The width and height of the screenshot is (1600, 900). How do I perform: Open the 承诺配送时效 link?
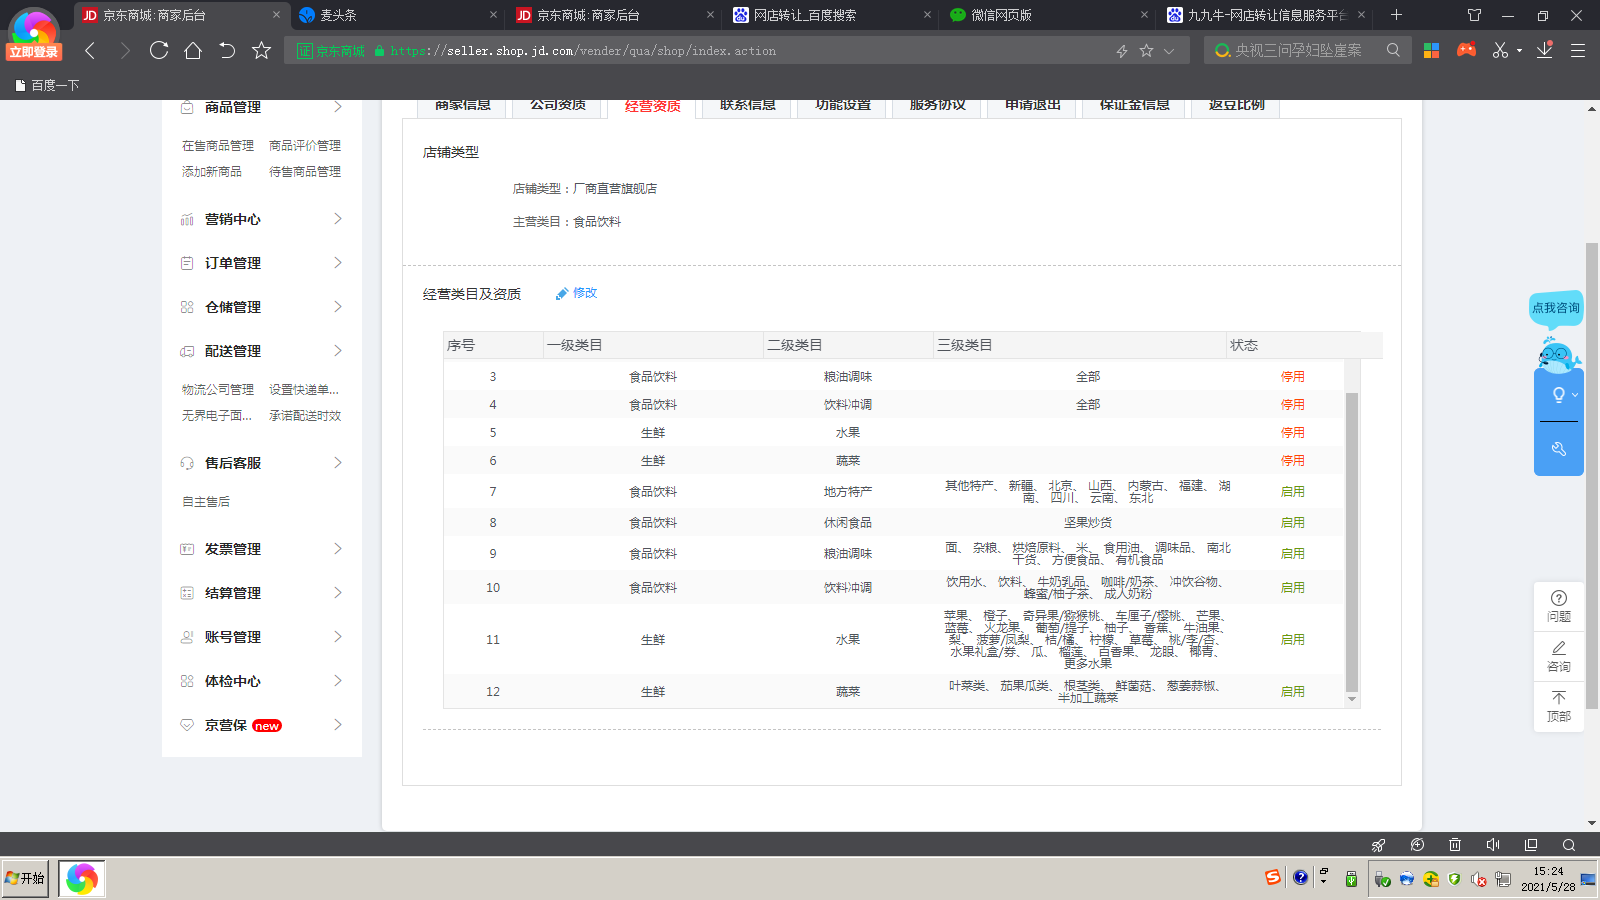(x=305, y=416)
